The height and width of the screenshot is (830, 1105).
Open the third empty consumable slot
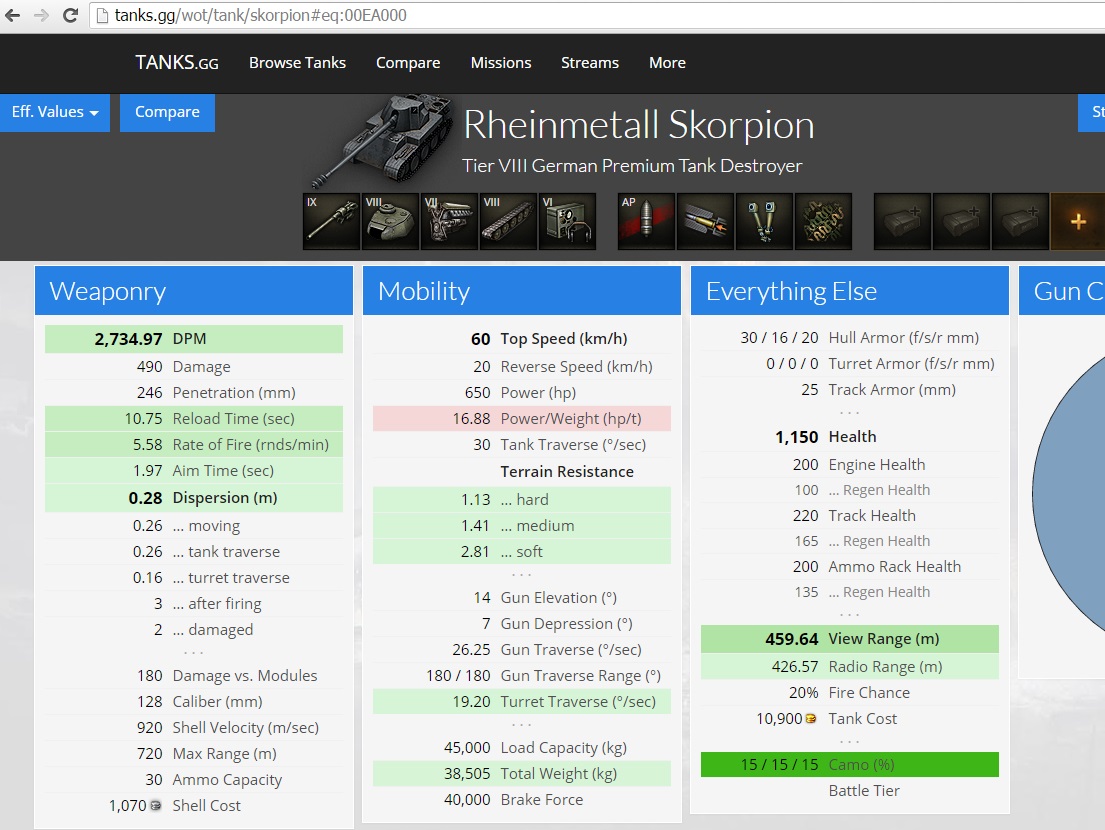(x=1020, y=221)
